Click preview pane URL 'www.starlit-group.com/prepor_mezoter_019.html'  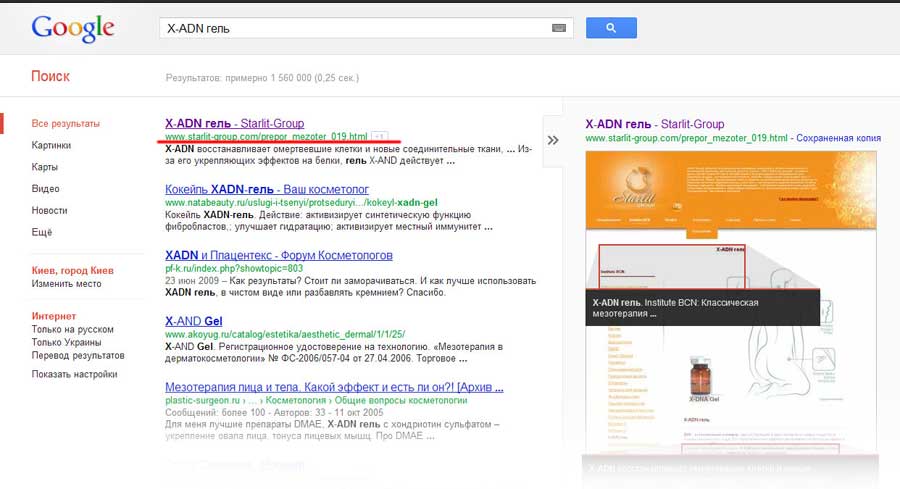coord(686,138)
